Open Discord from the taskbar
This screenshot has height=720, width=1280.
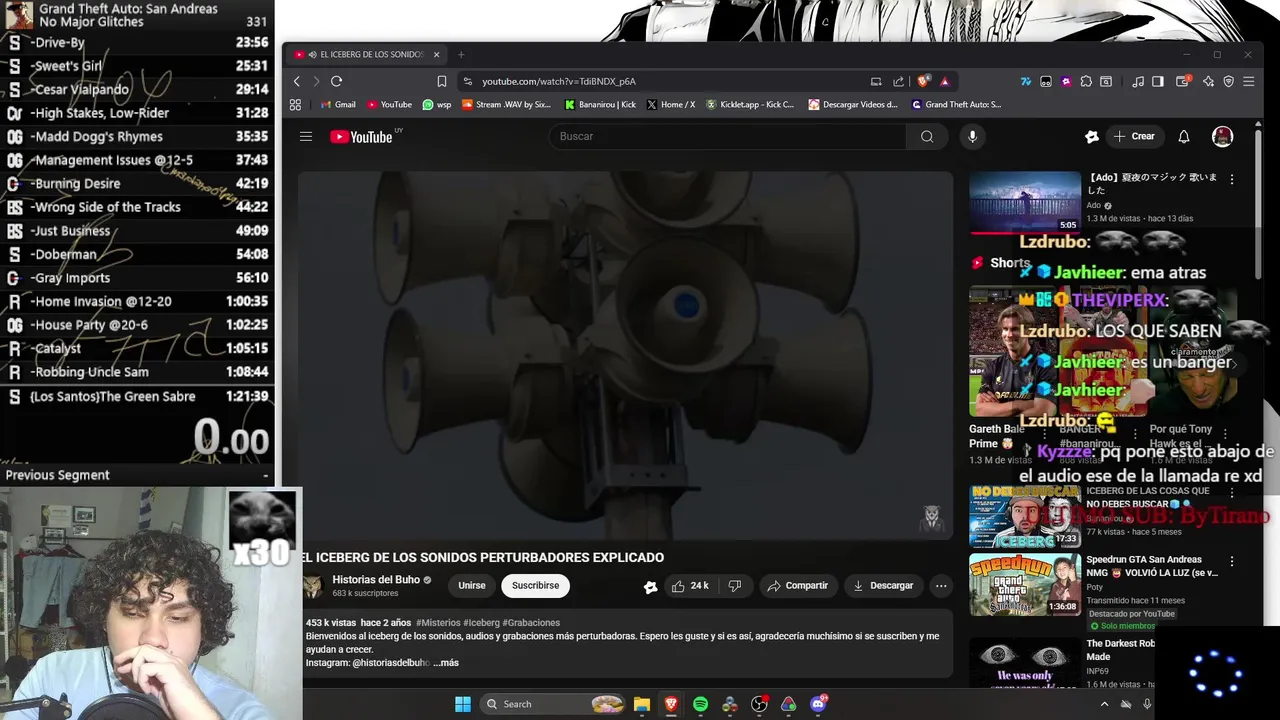pos(818,704)
